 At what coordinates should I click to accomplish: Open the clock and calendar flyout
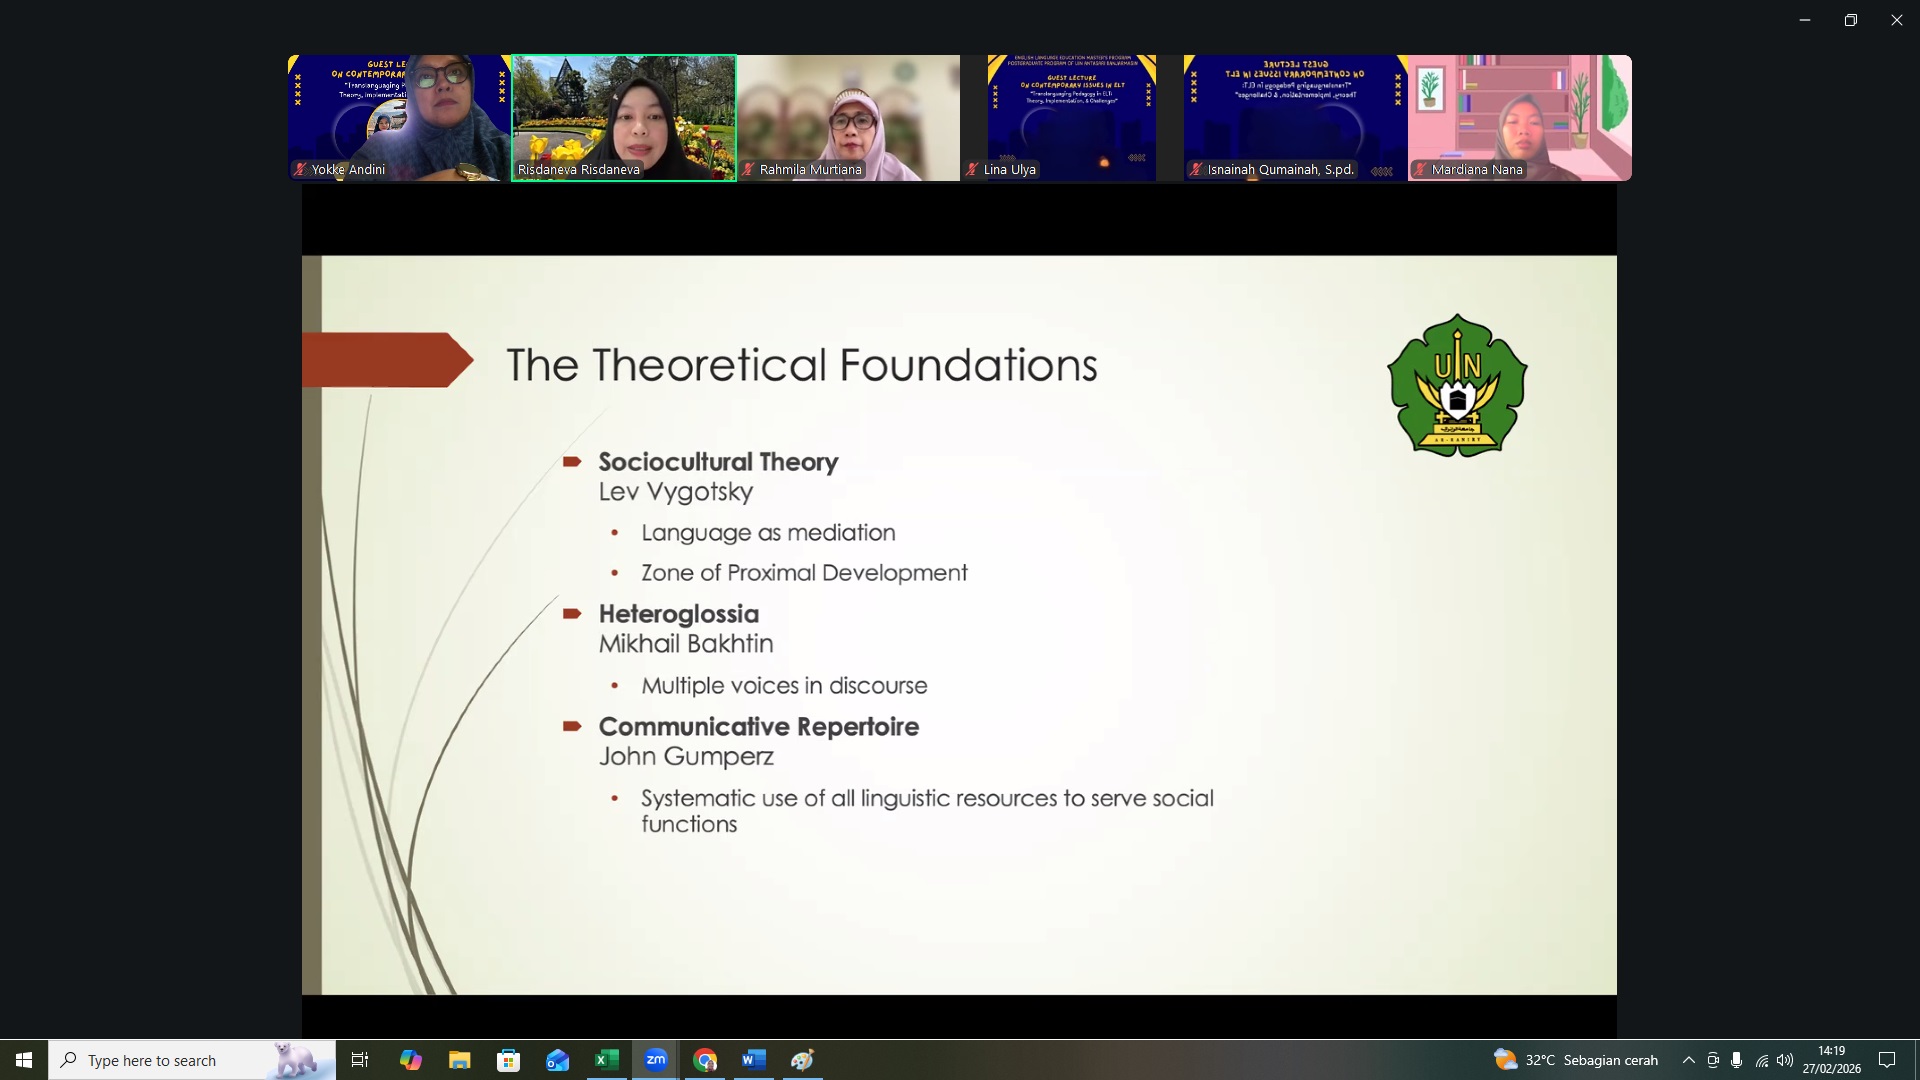[1832, 1060]
